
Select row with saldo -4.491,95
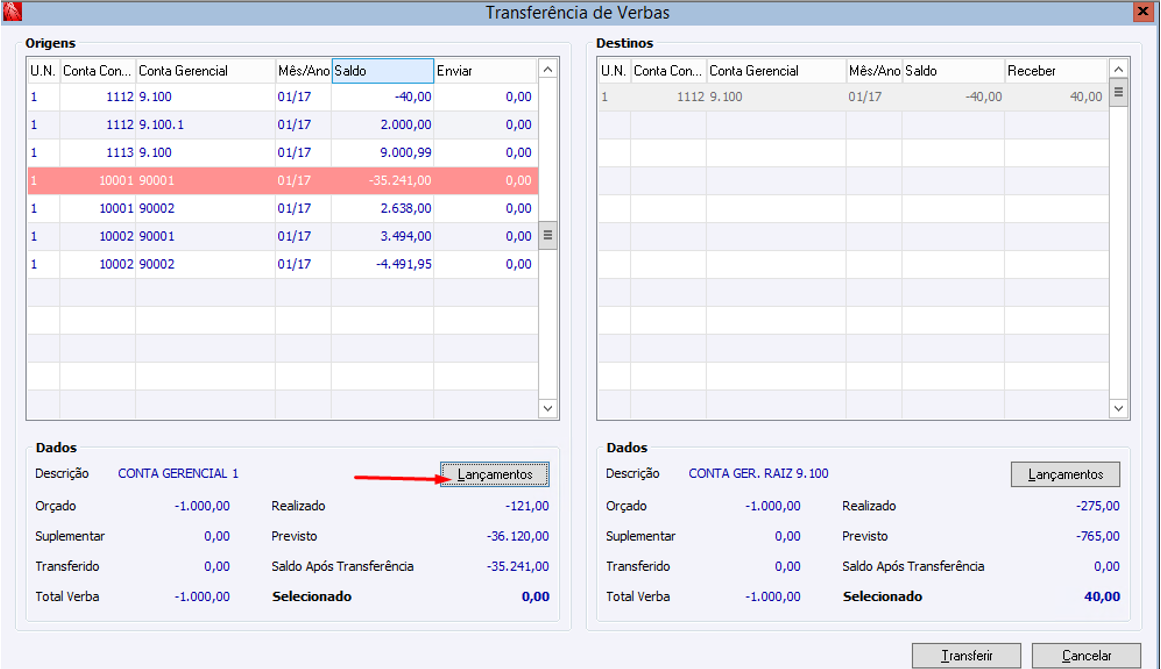(282, 264)
